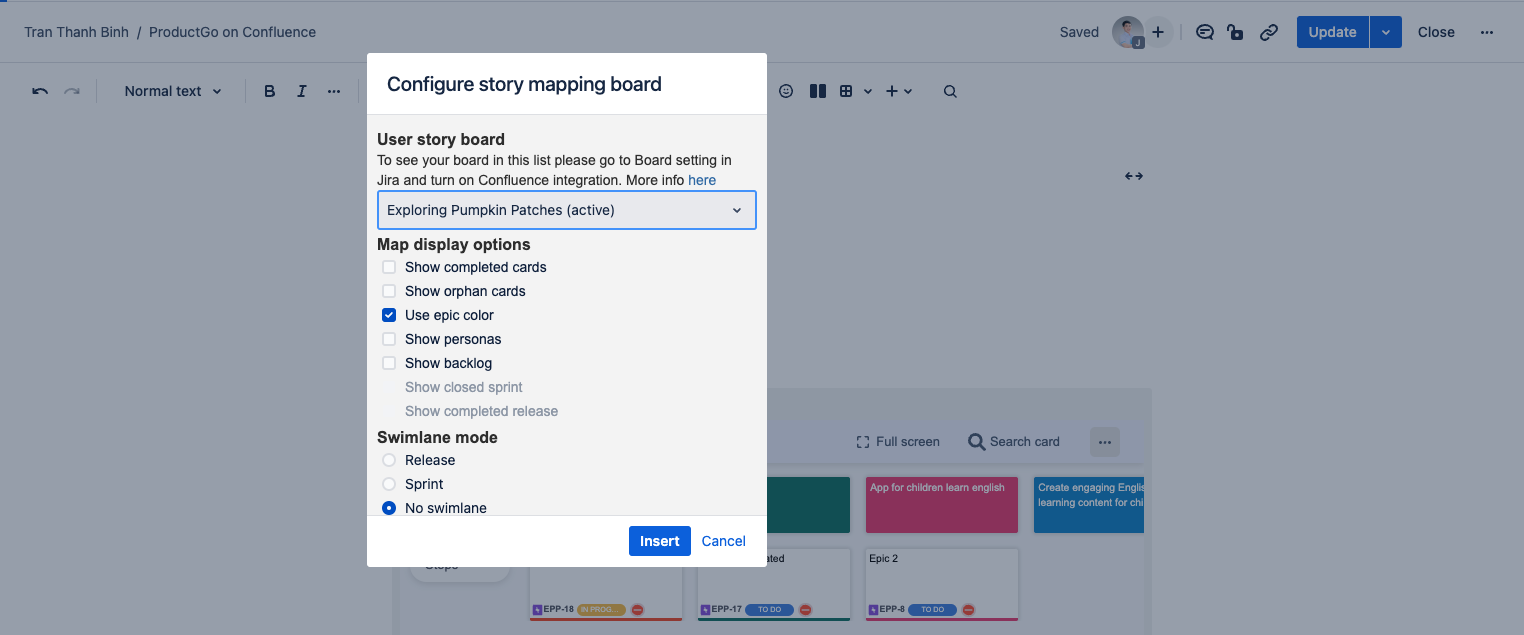Open ProductGo on Confluence breadcrumb
This screenshot has width=1524, height=635.
tap(232, 32)
